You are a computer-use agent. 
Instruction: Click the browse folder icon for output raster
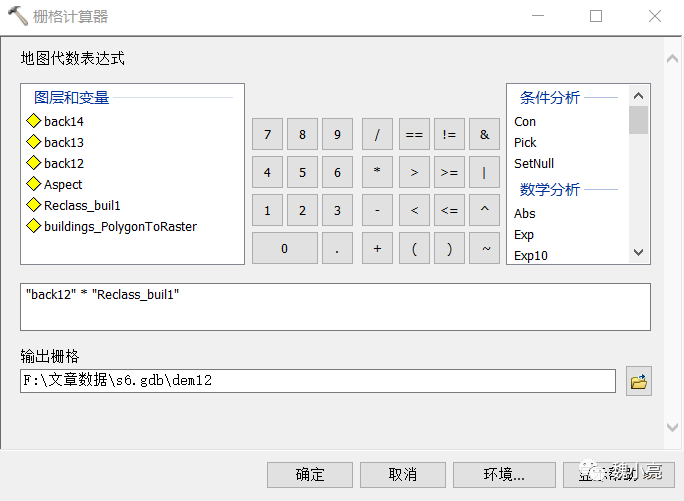(639, 381)
